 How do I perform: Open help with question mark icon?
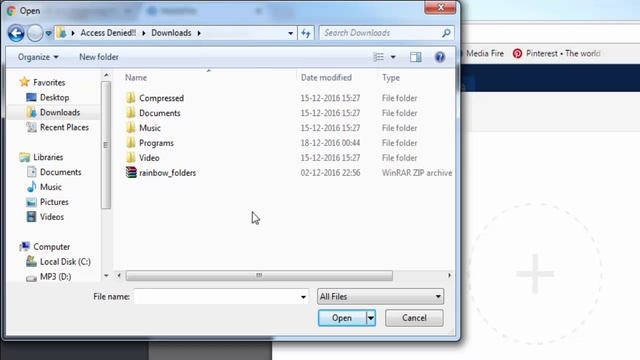[x=440, y=57]
